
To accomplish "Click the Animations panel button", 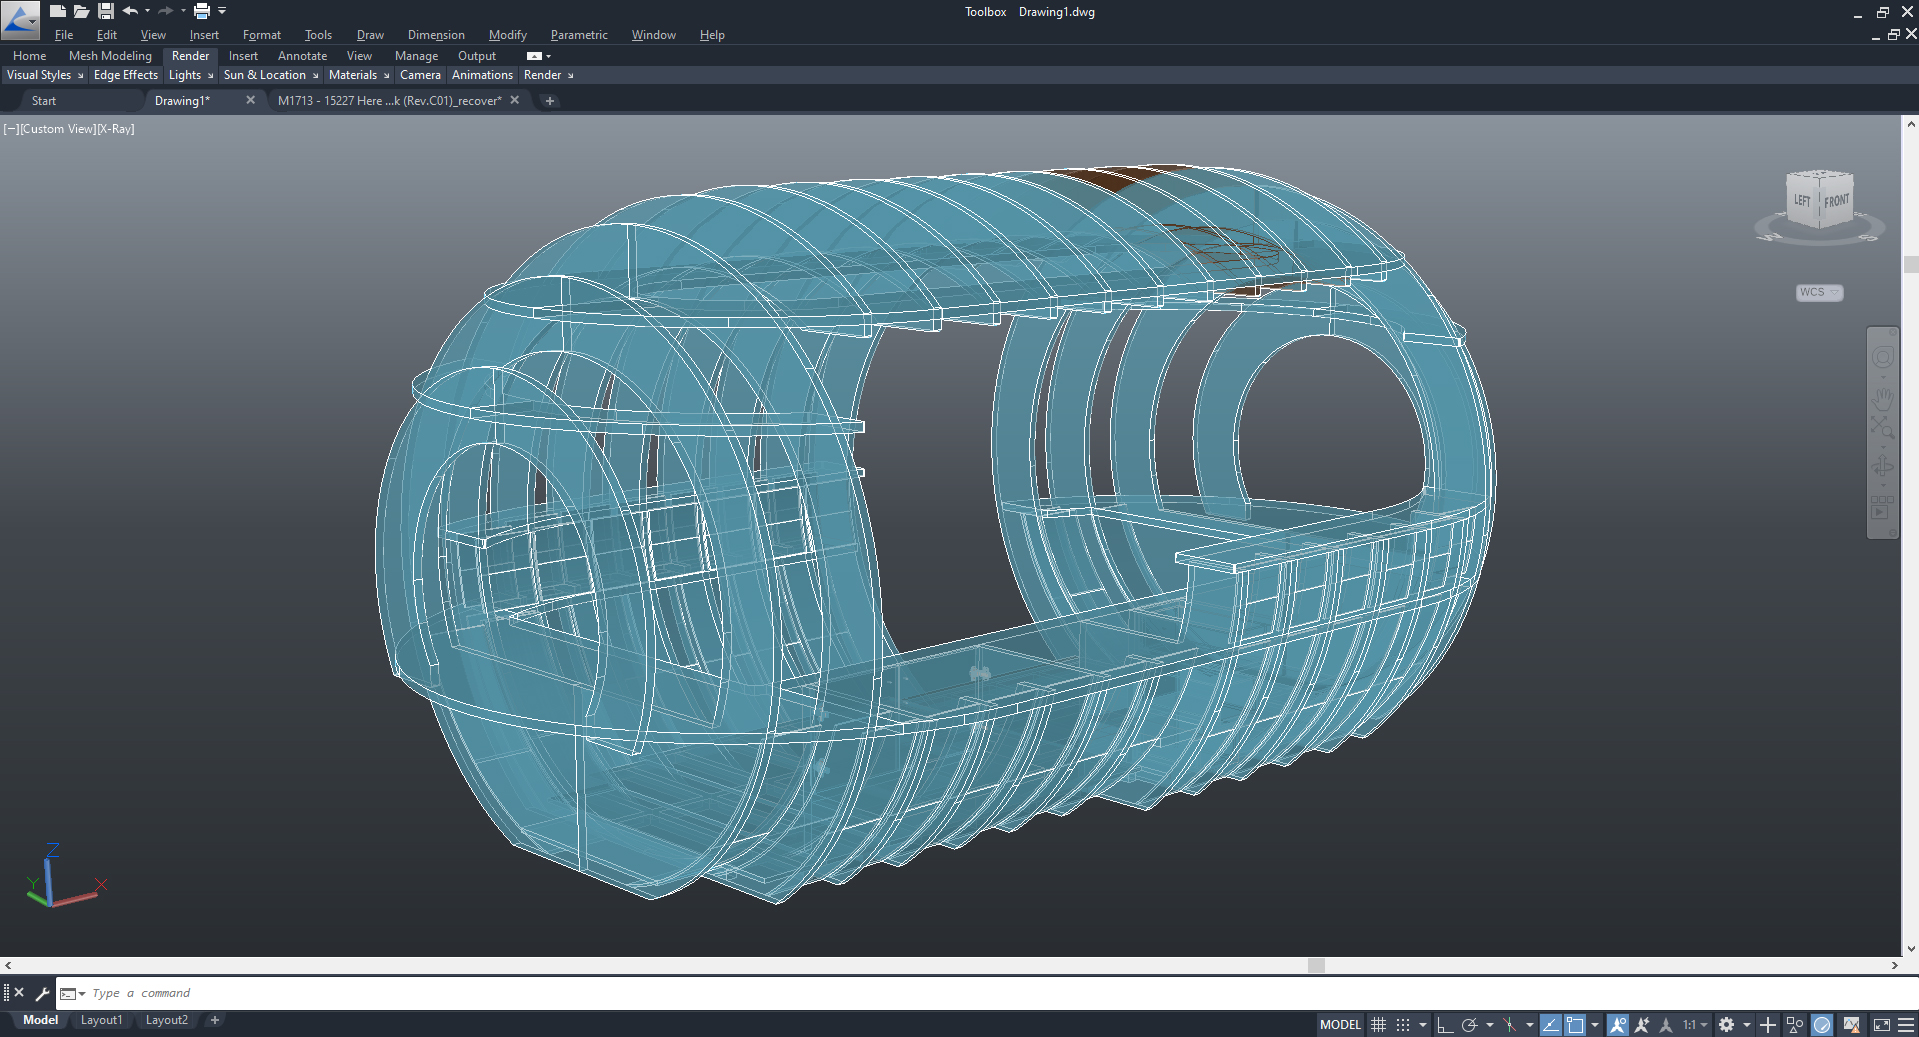I will pos(482,75).
